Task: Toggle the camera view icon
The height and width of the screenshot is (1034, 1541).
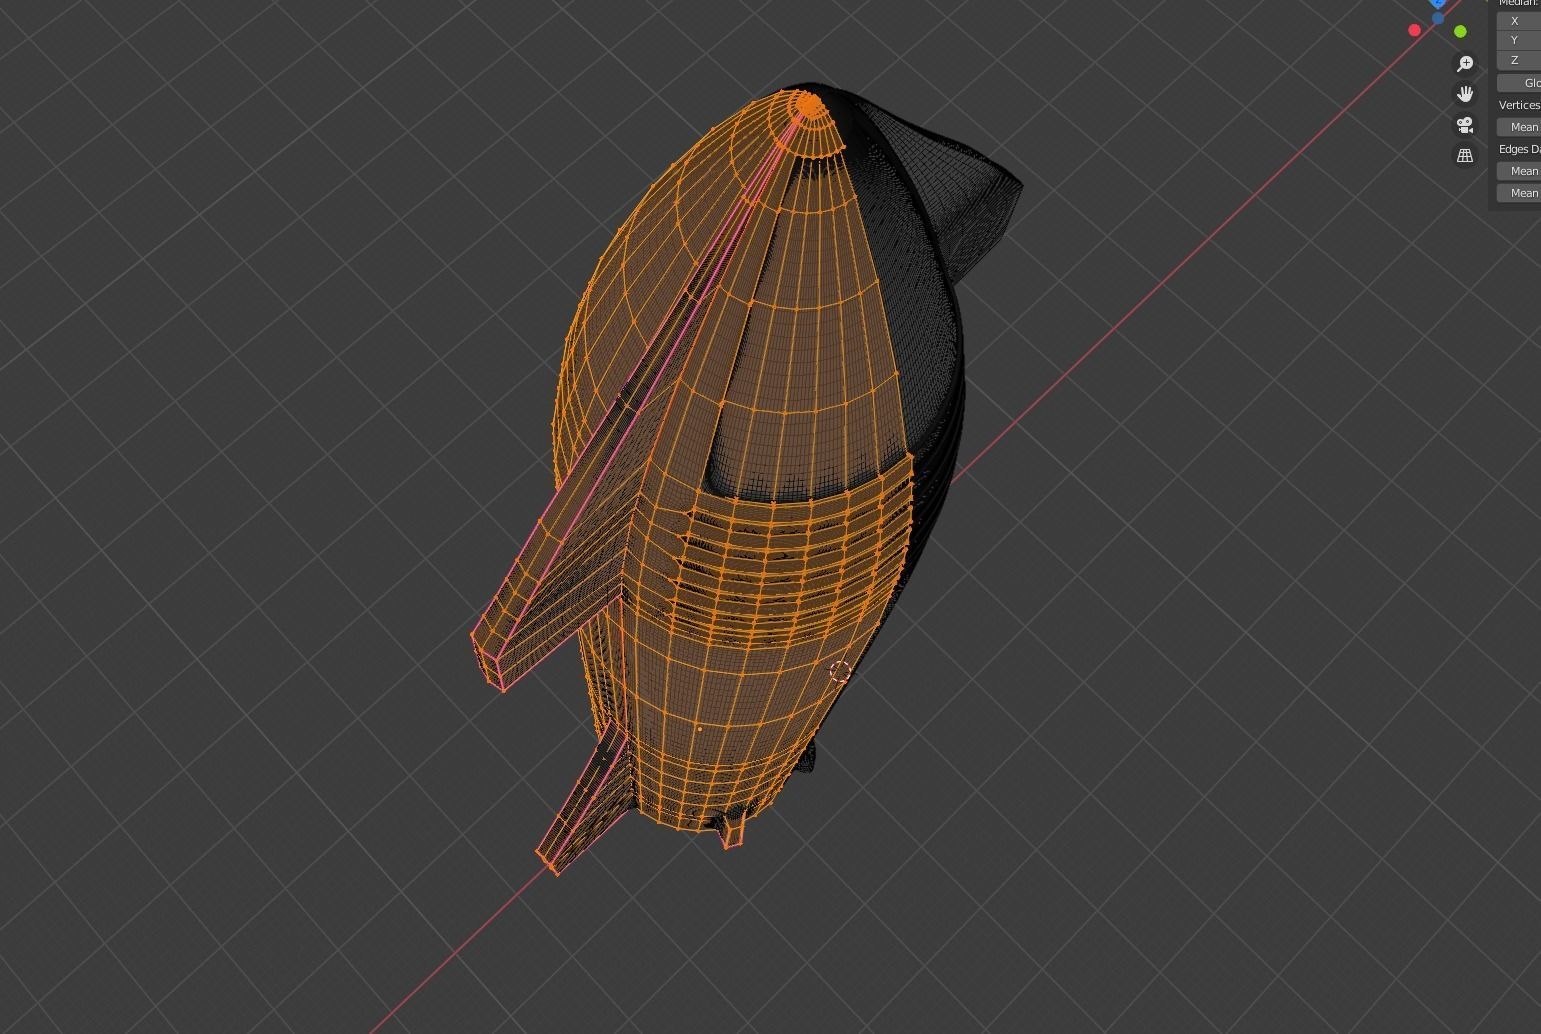Action: [x=1465, y=125]
